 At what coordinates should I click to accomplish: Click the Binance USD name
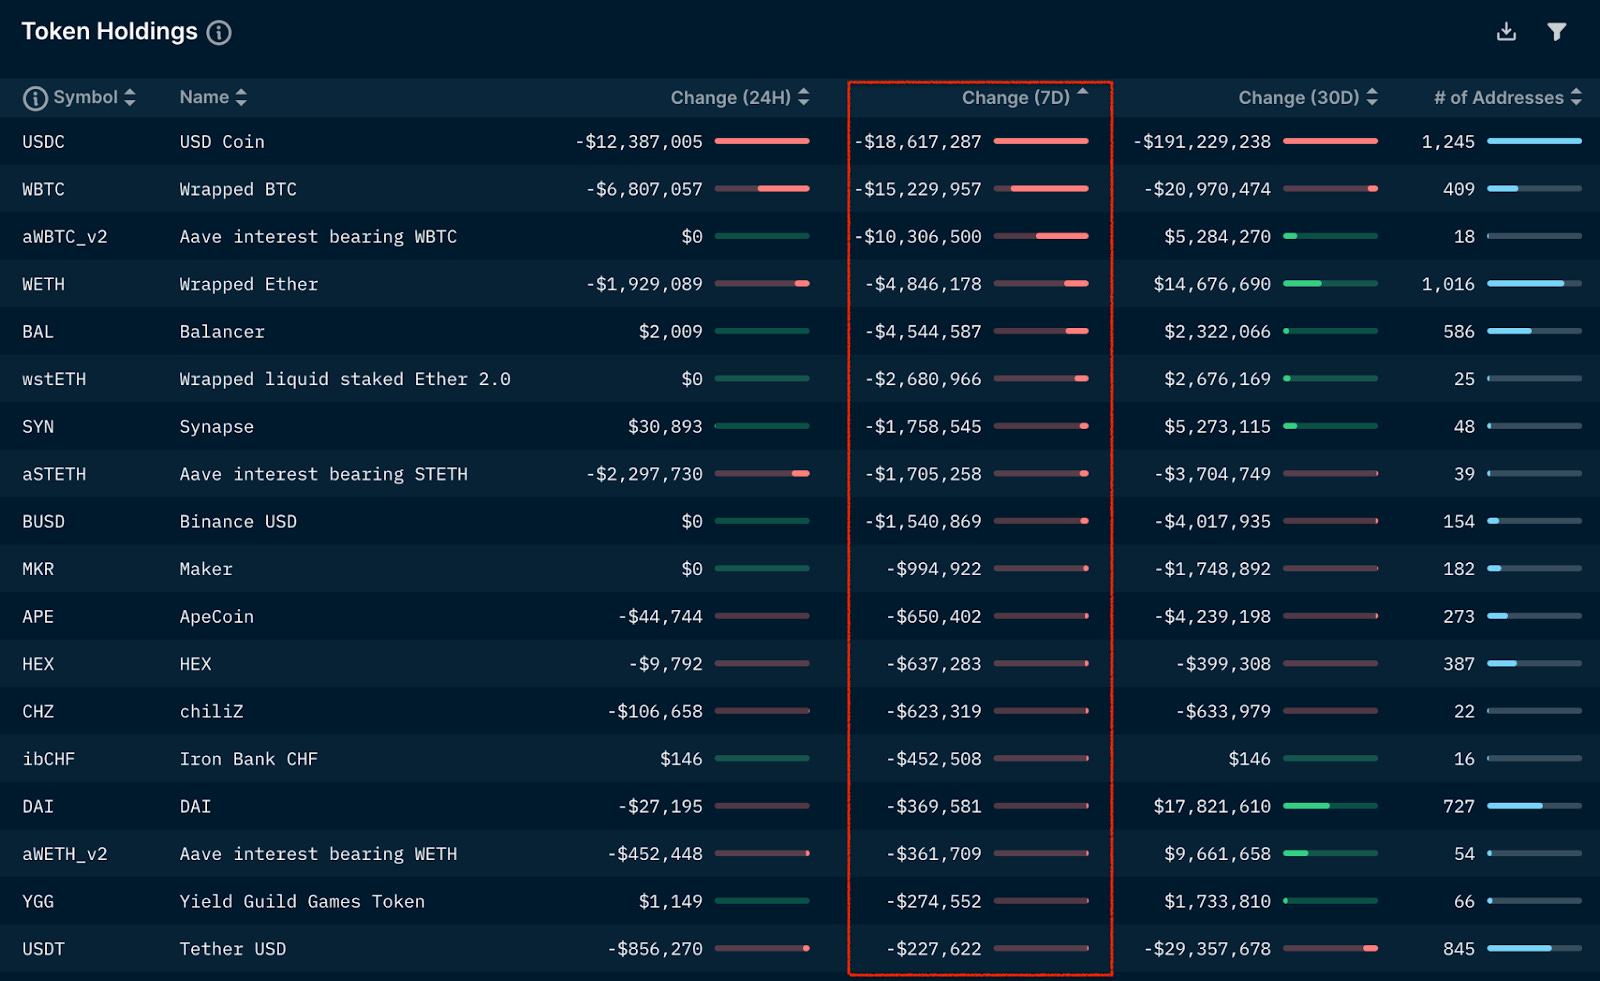pyautogui.click(x=238, y=522)
